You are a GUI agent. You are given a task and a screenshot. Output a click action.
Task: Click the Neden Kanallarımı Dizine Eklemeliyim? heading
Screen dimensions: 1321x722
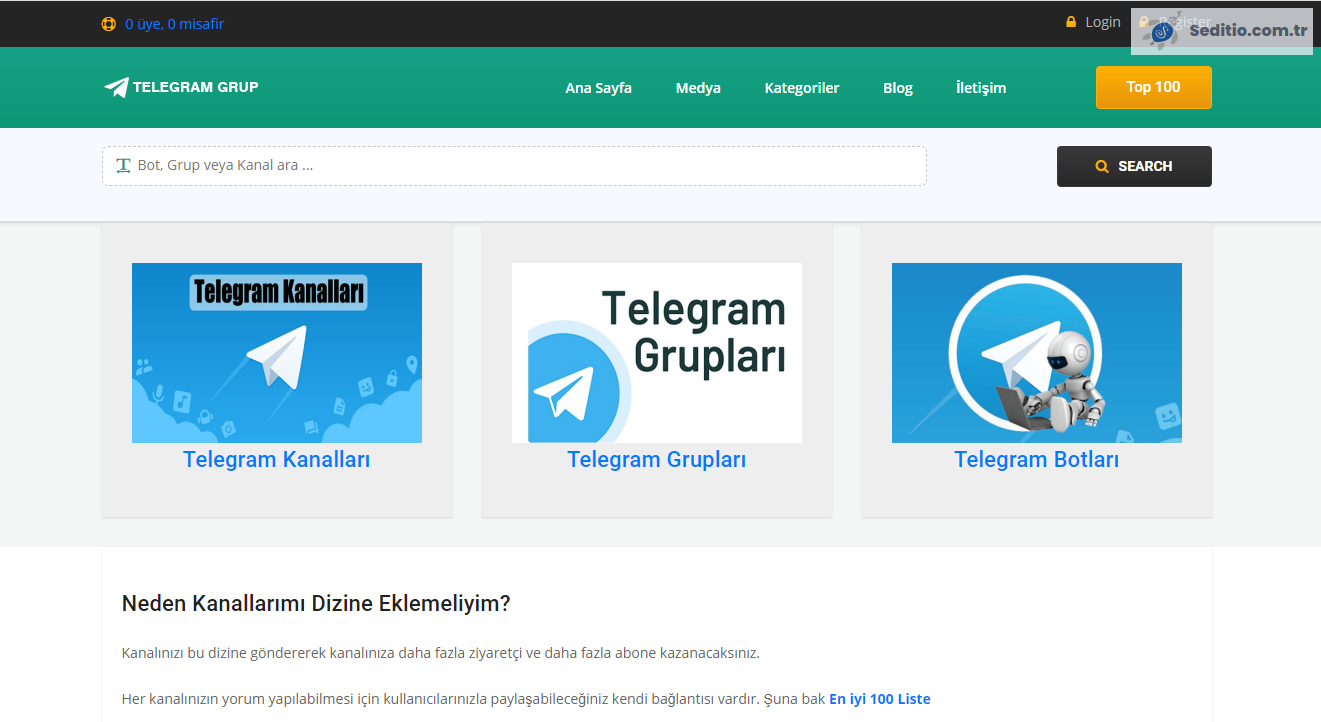(316, 604)
